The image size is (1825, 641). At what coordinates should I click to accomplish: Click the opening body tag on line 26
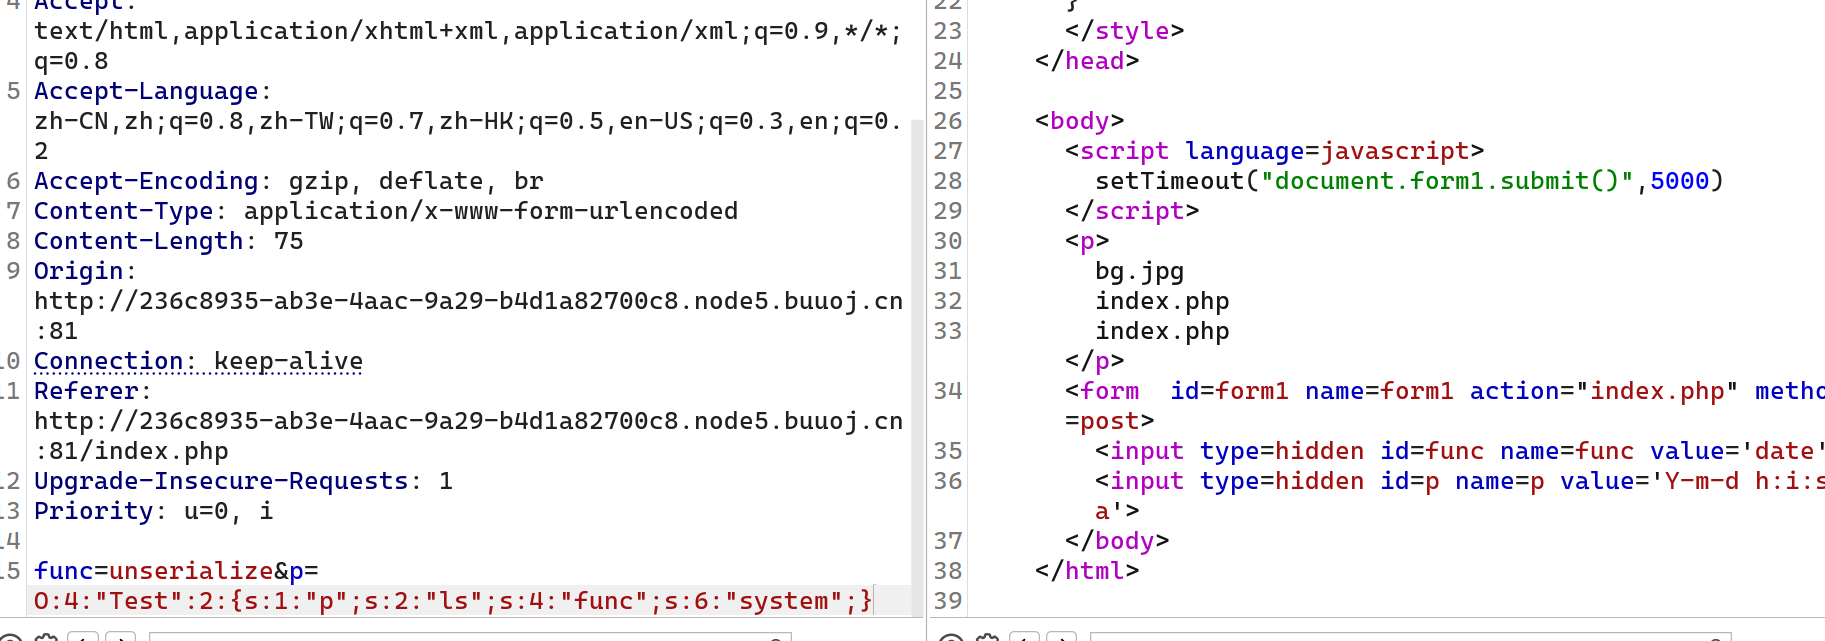[1080, 121]
